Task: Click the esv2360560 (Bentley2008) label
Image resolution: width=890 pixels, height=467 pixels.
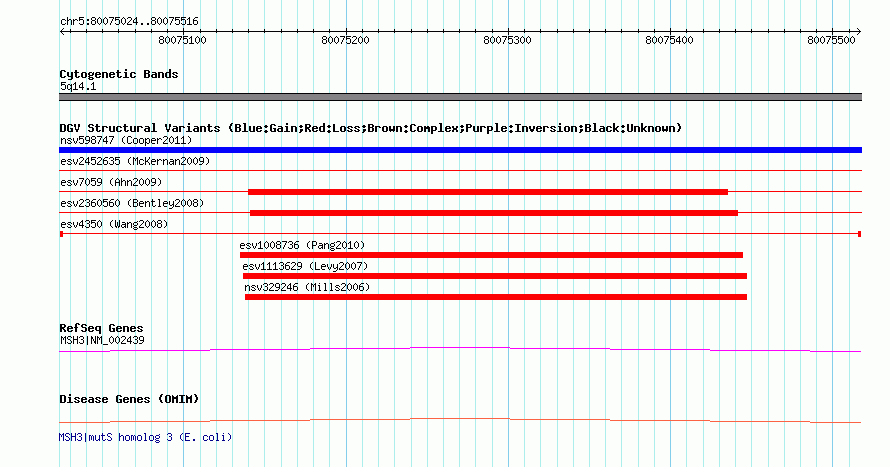Action: click(132, 203)
